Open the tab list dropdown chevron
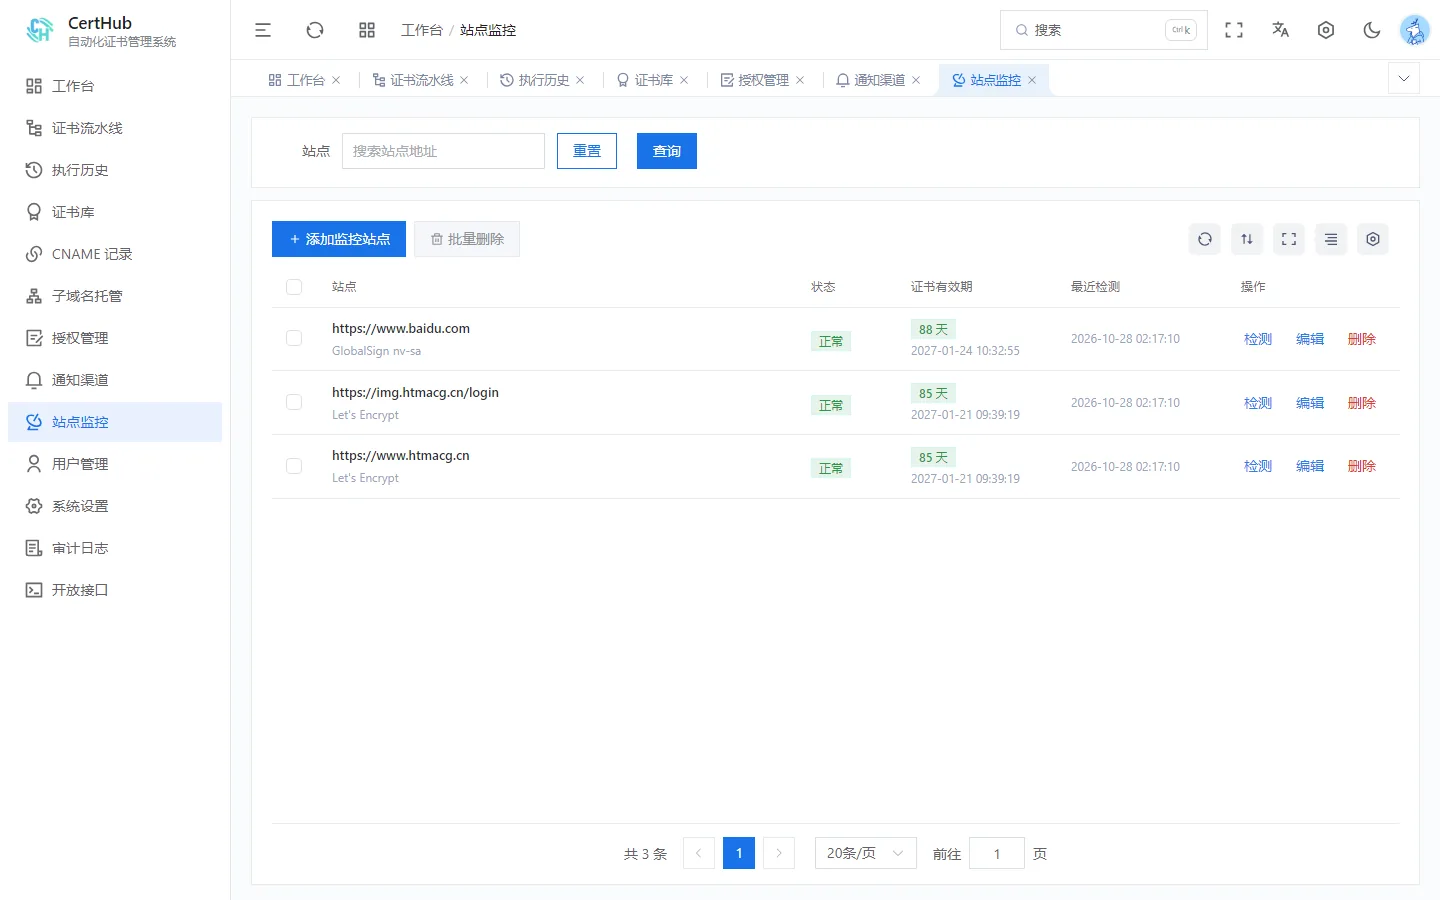This screenshot has height=900, width=1440. [1404, 78]
